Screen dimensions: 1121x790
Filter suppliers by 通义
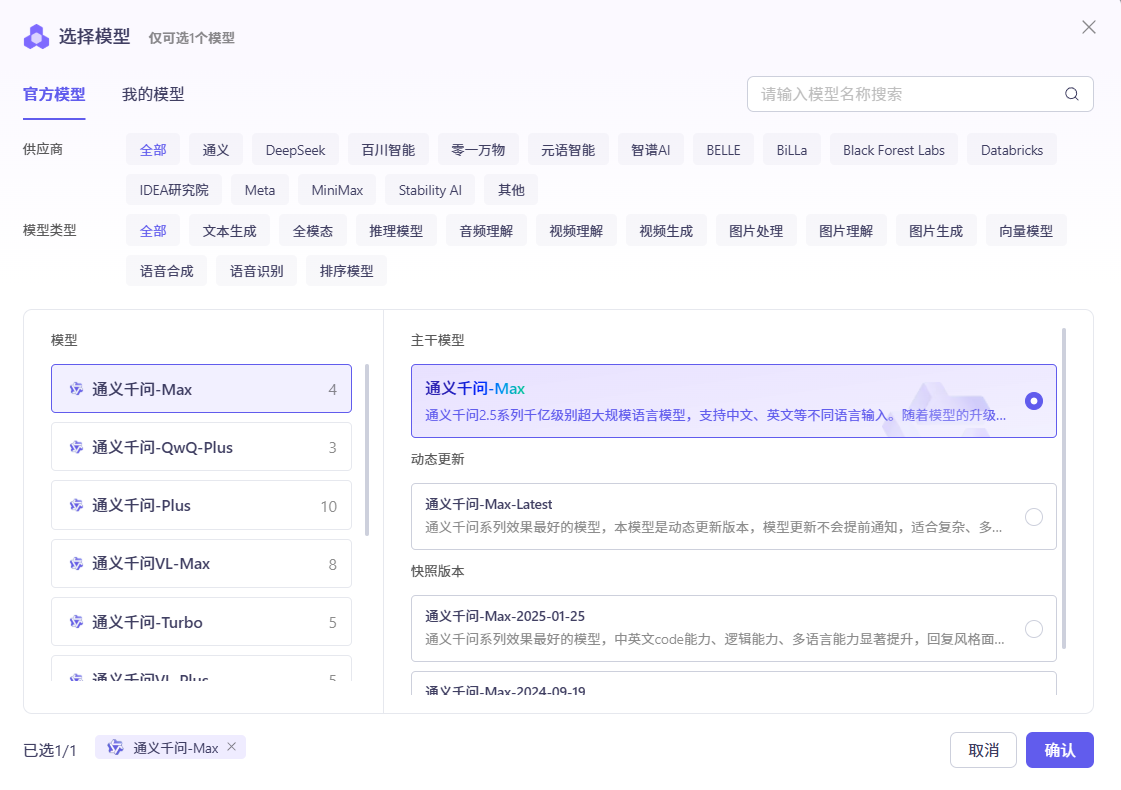[216, 149]
